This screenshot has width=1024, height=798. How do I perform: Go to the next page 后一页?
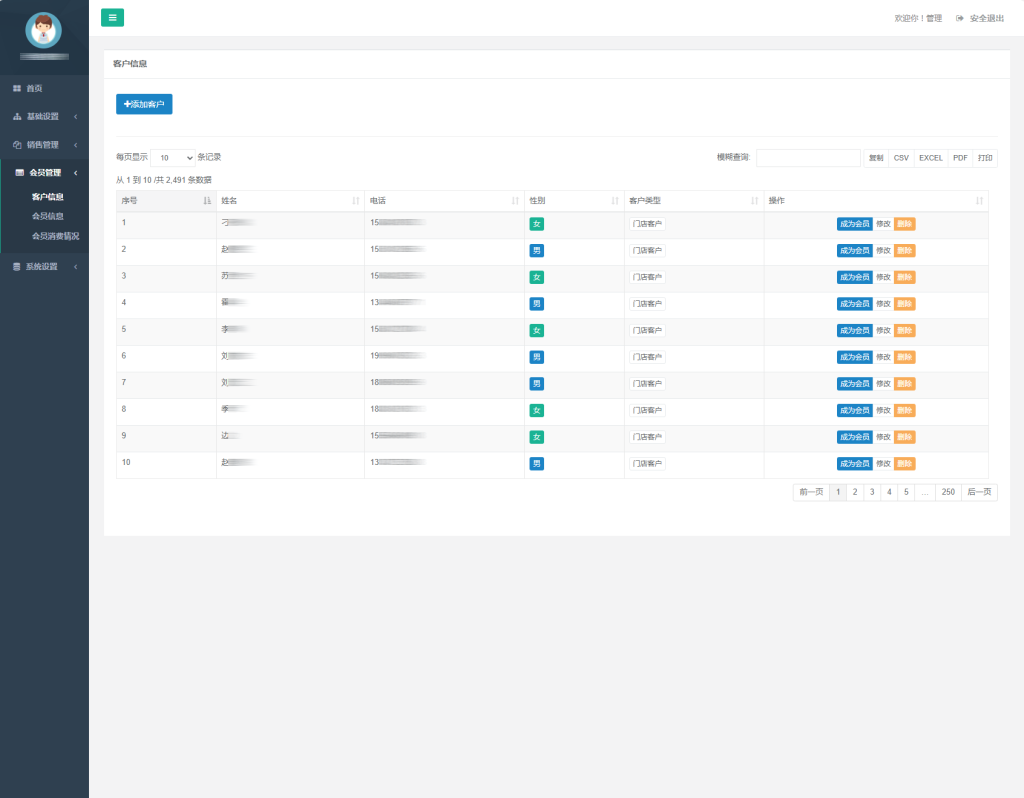(979, 492)
